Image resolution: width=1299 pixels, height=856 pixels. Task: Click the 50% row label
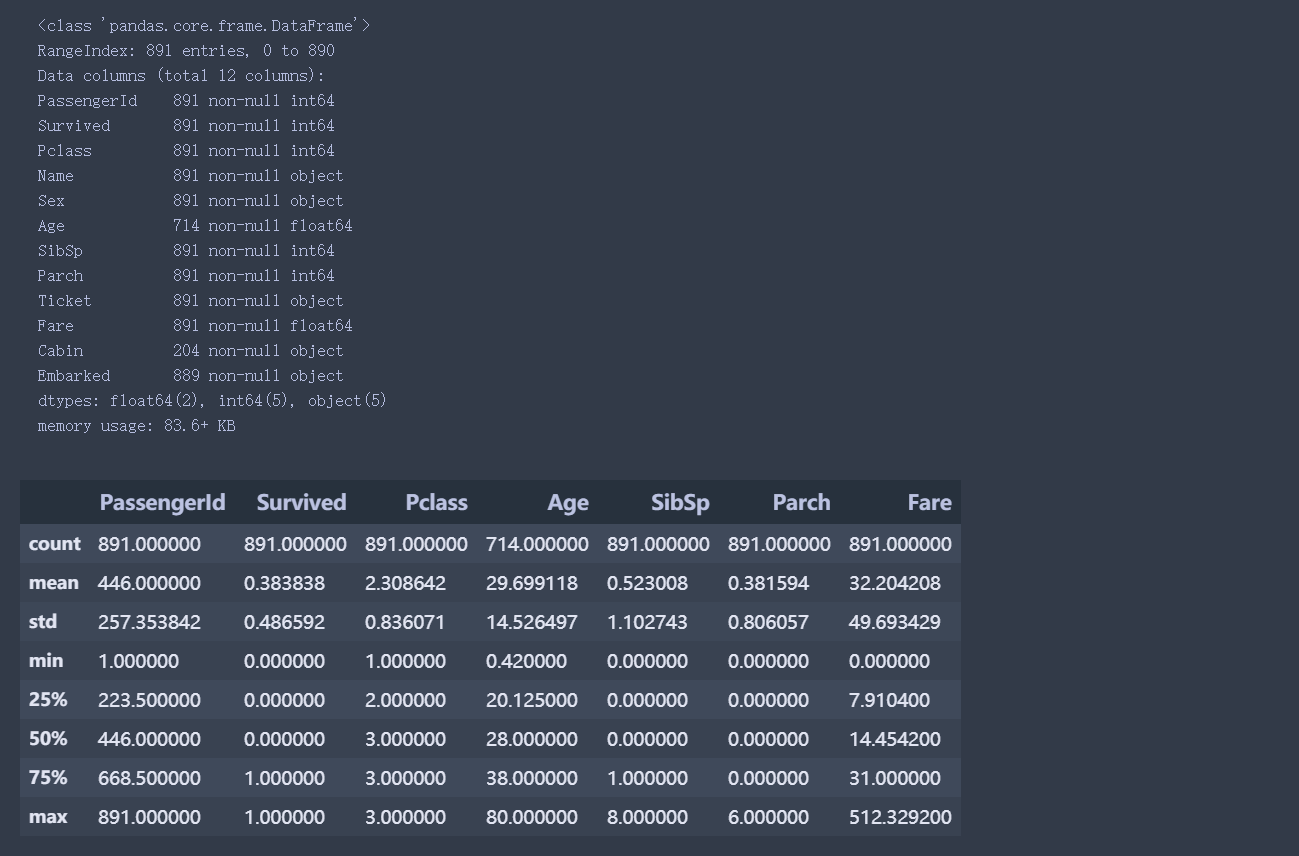click(48, 738)
